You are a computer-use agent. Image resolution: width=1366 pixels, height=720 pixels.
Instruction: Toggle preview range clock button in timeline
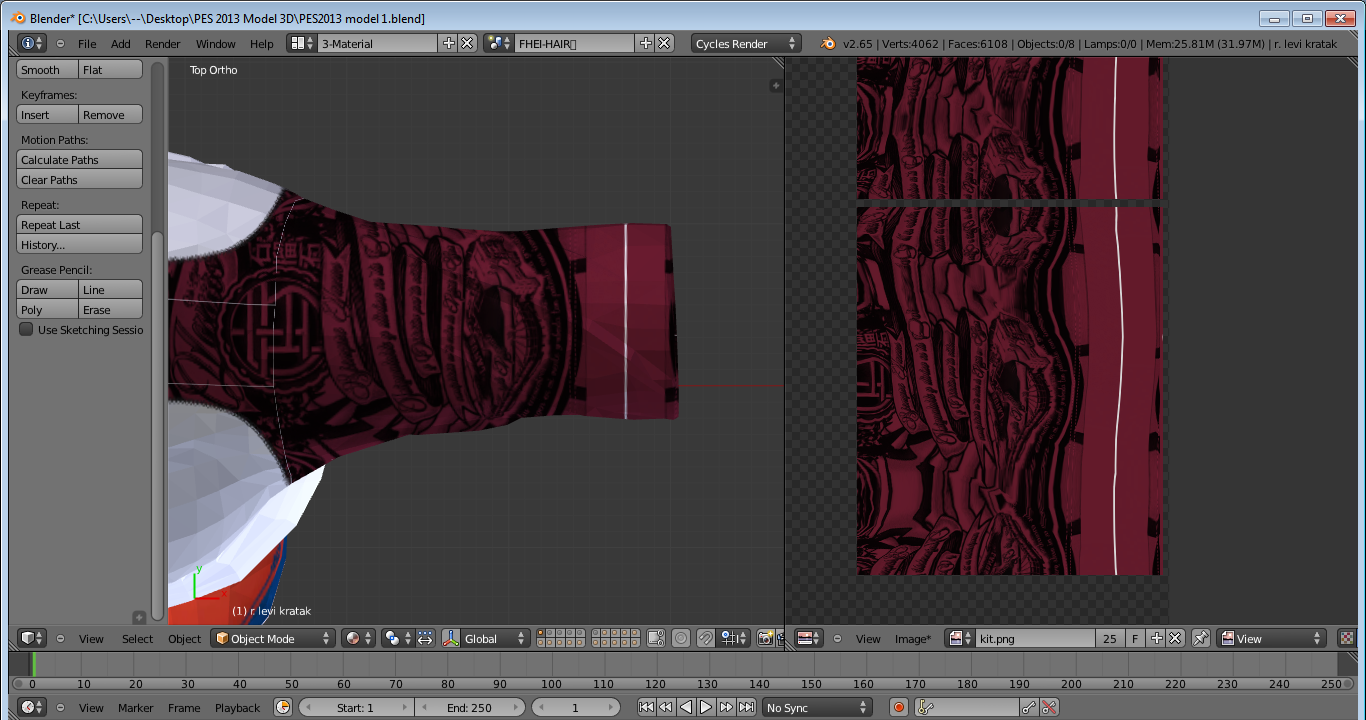coord(282,707)
